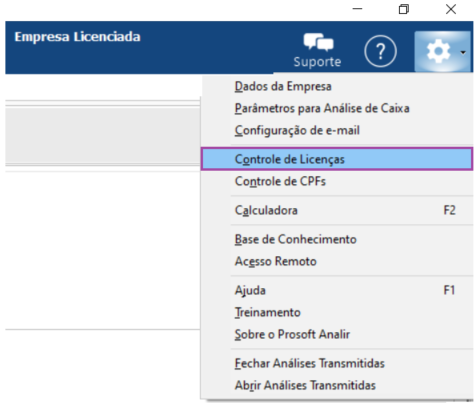Click the Empresa Licenciada header title
Screen dimensions: 476x403
click(x=77, y=37)
